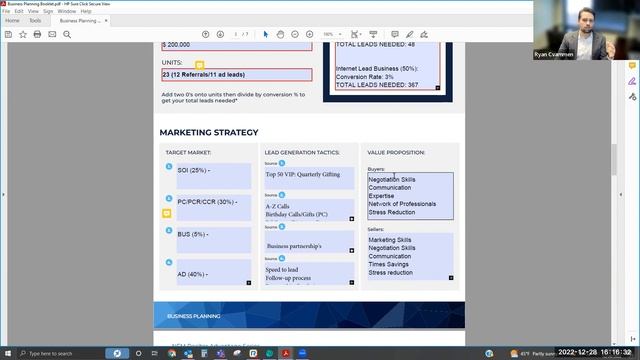Viewport: 640px width, 360px height.
Task: Expand overflow in Speed to lead field
Action: click(351, 282)
